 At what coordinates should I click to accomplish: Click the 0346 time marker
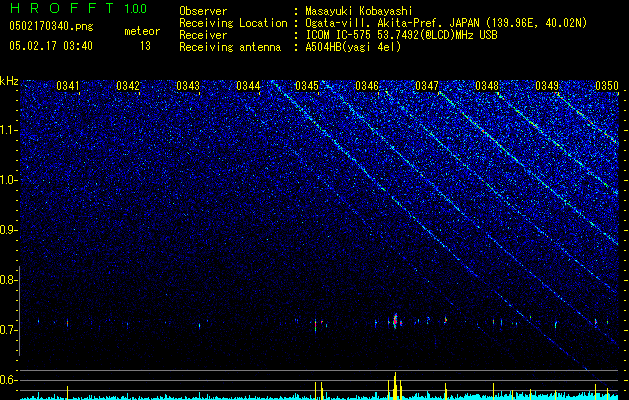click(367, 86)
